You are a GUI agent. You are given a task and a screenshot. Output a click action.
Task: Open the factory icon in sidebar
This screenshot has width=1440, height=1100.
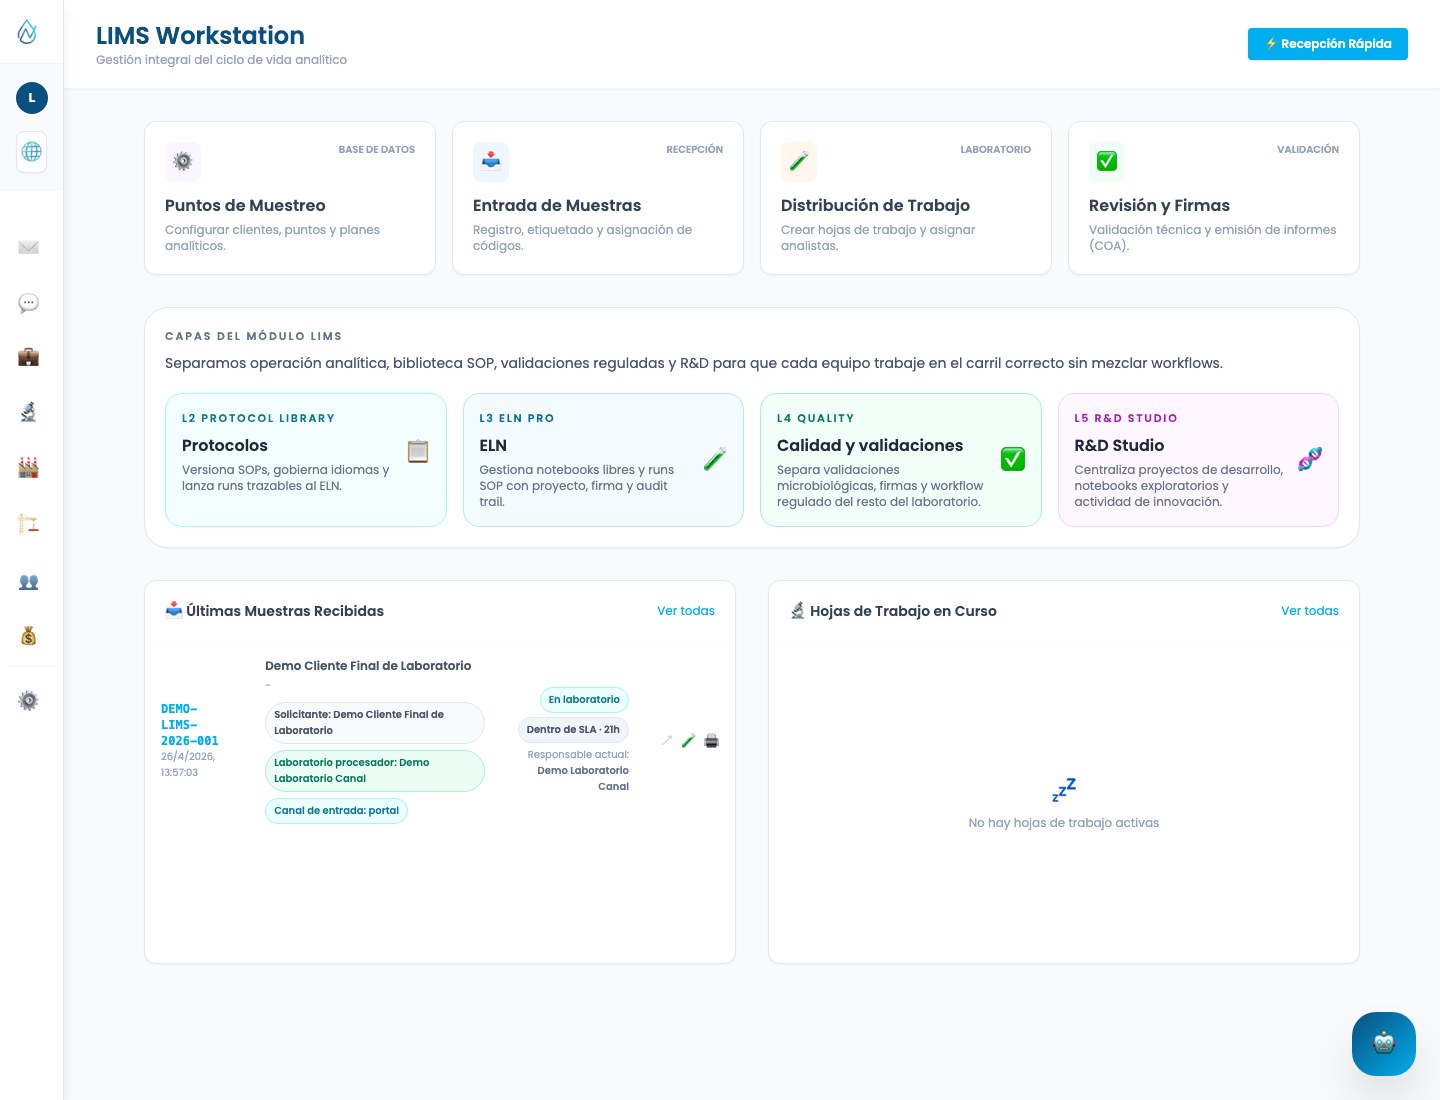(x=29, y=467)
